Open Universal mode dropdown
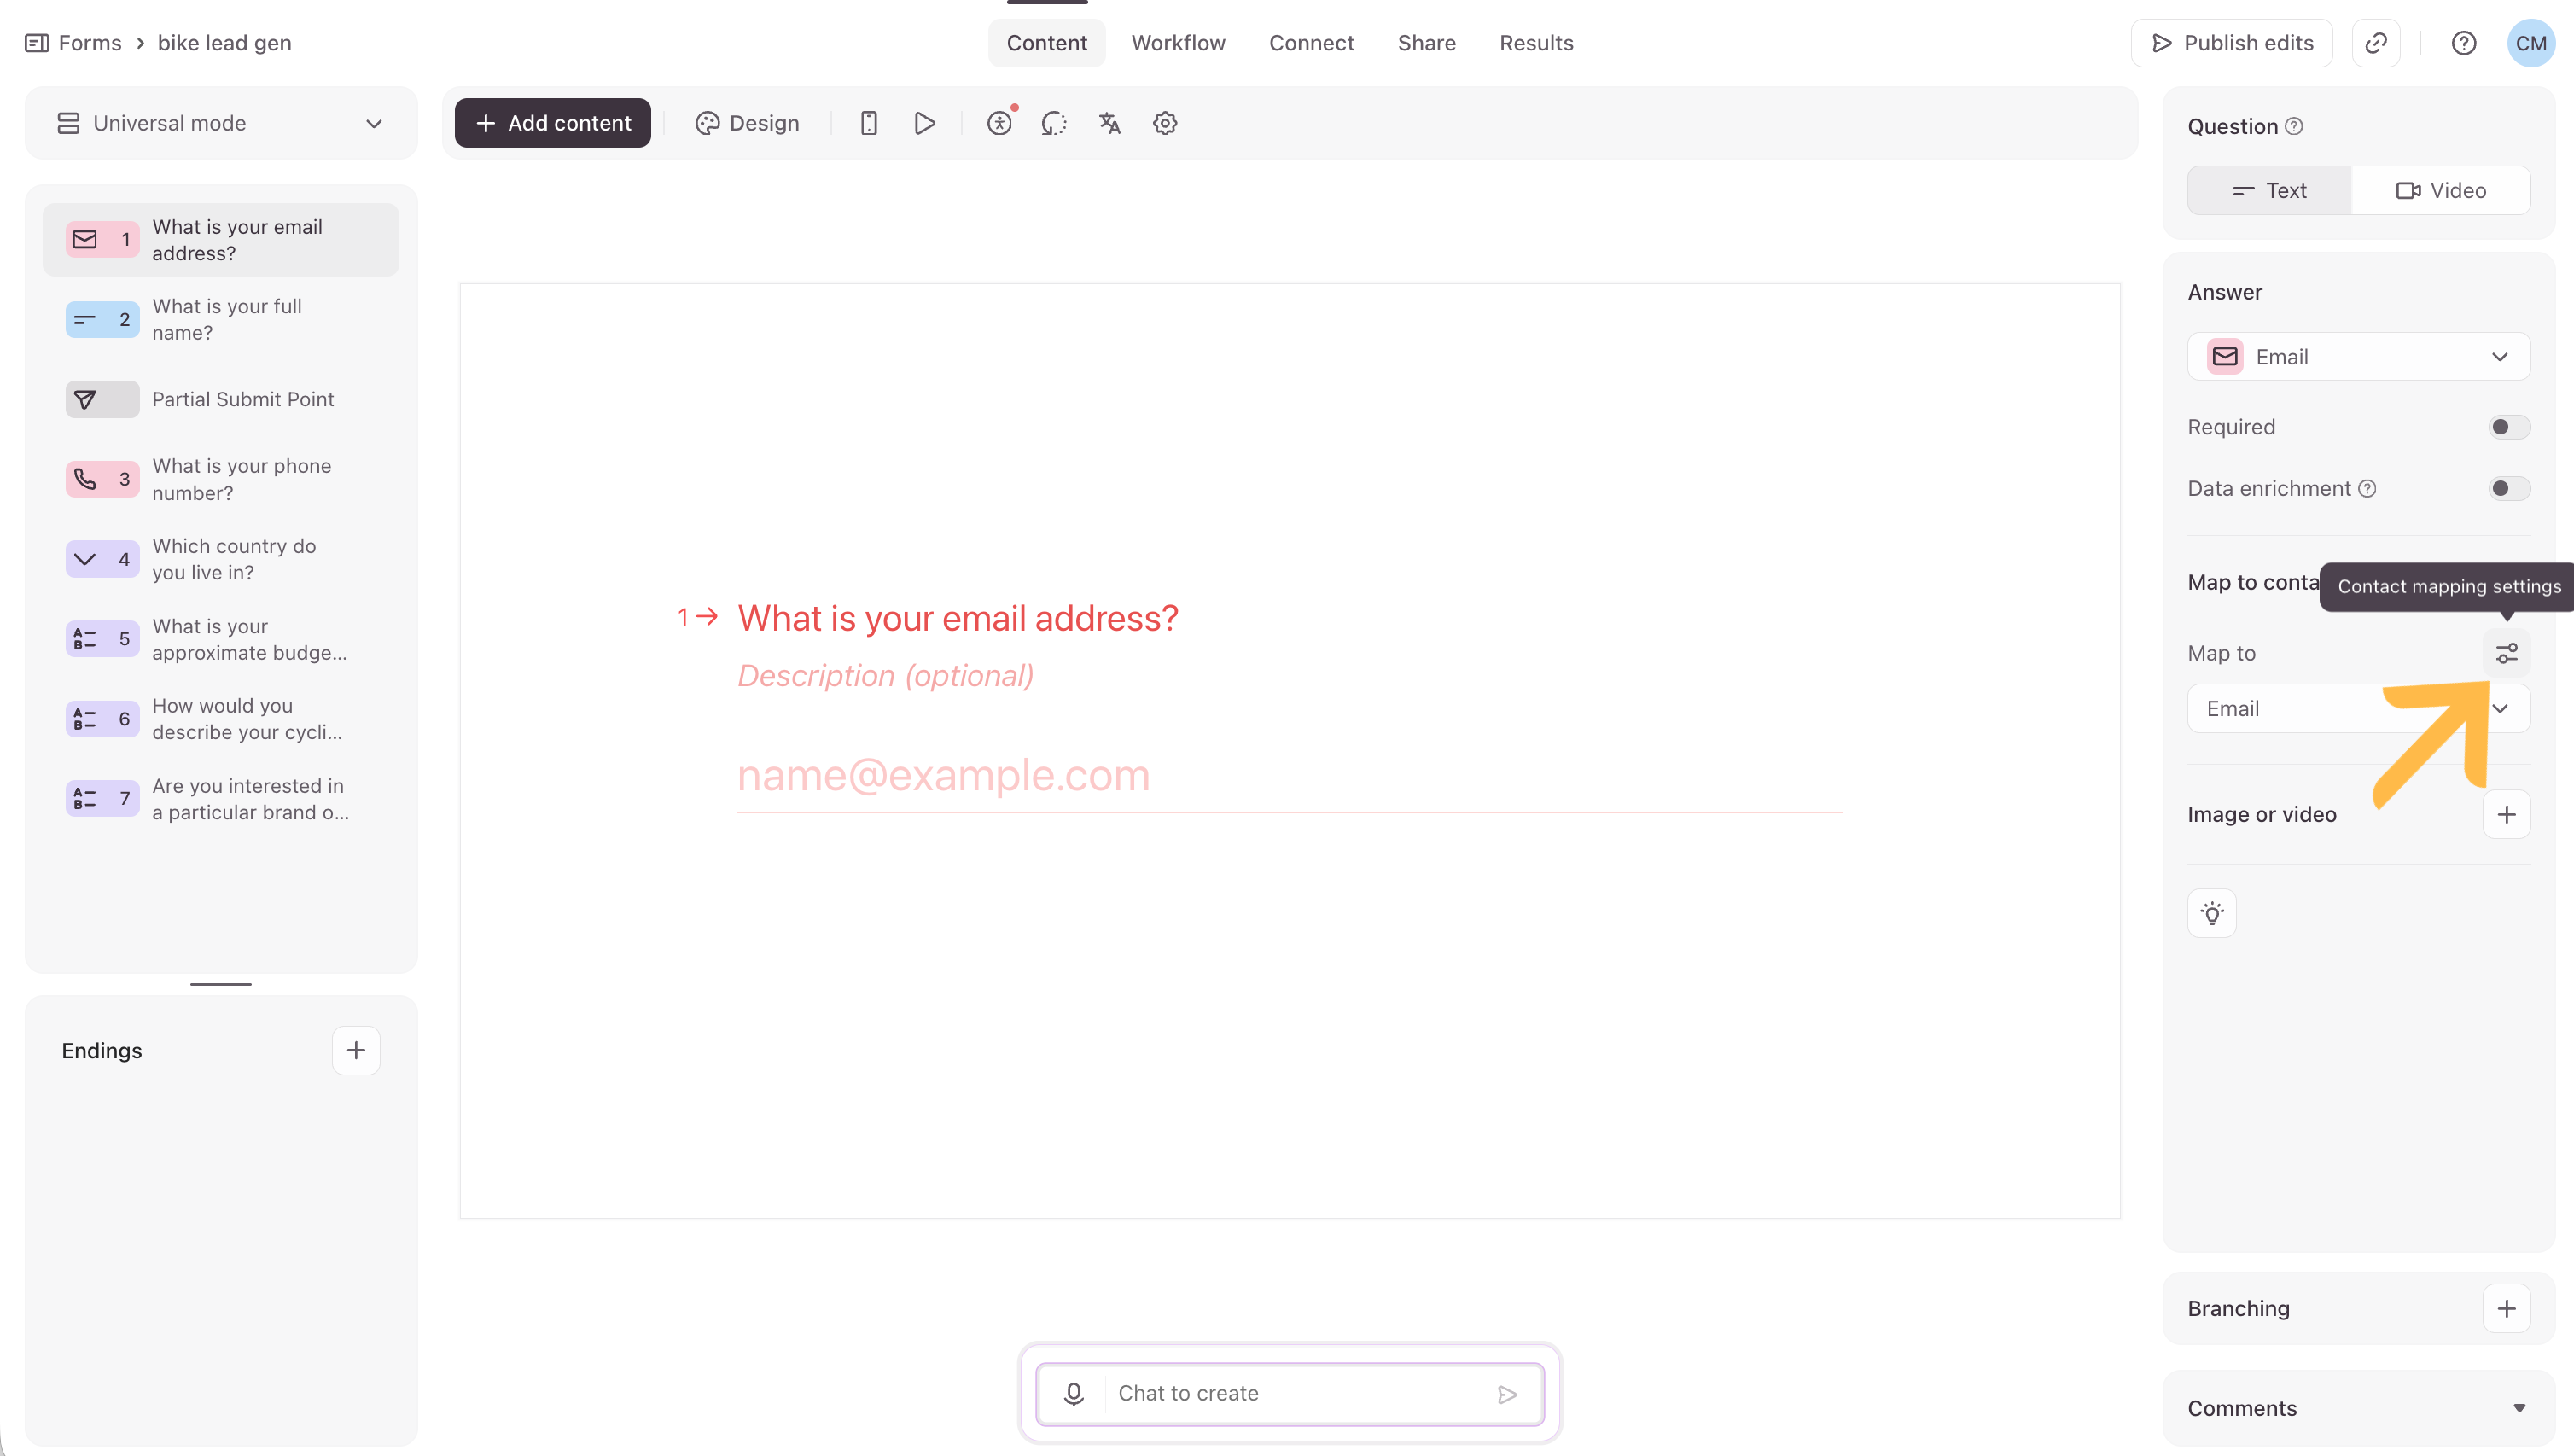The image size is (2574, 1456). 220,123
